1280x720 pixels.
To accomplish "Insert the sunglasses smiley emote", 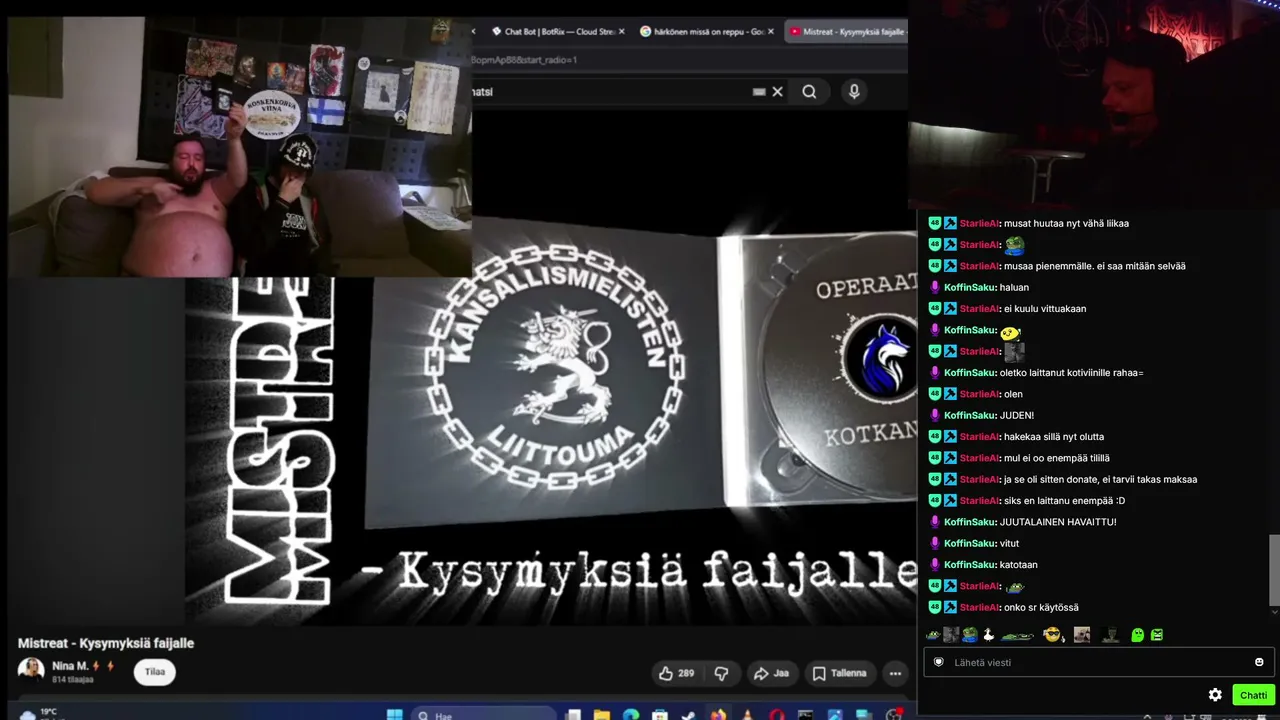I will pos(1051,634).
